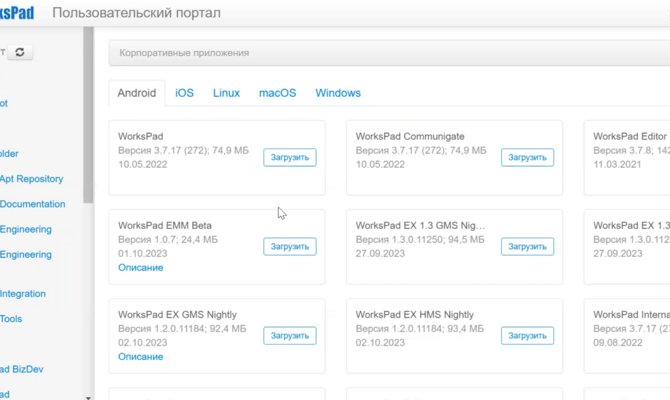Open description link for WorksPad EX GMS Nightly
This screenshot has height=400, width=670.
click(x=140, y=357)
